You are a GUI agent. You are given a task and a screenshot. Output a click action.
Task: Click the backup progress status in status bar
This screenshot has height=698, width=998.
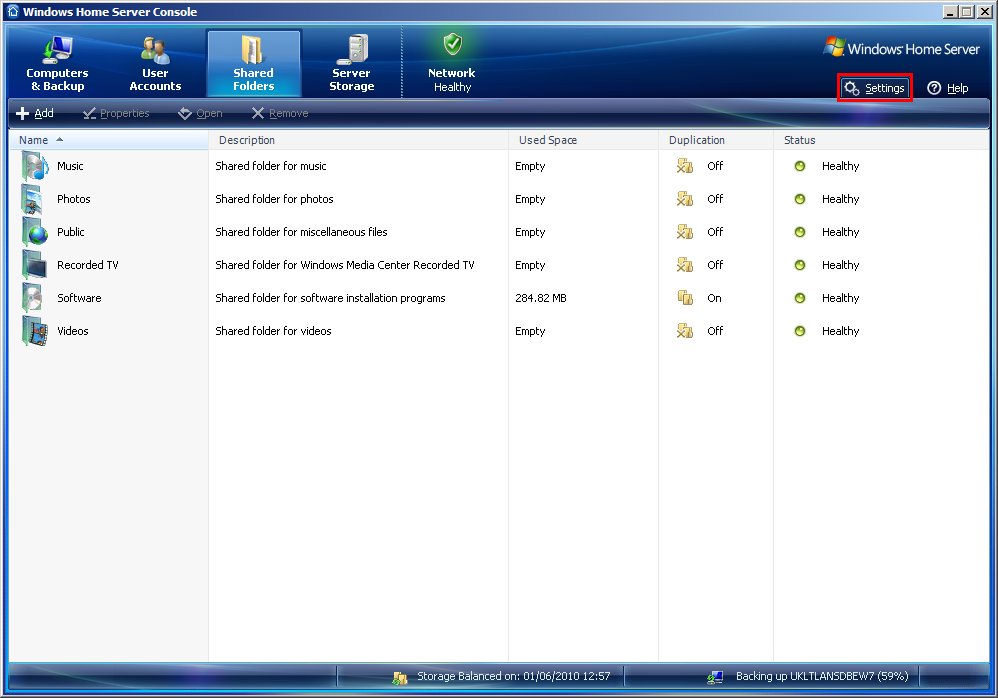[x=821, y=676]
